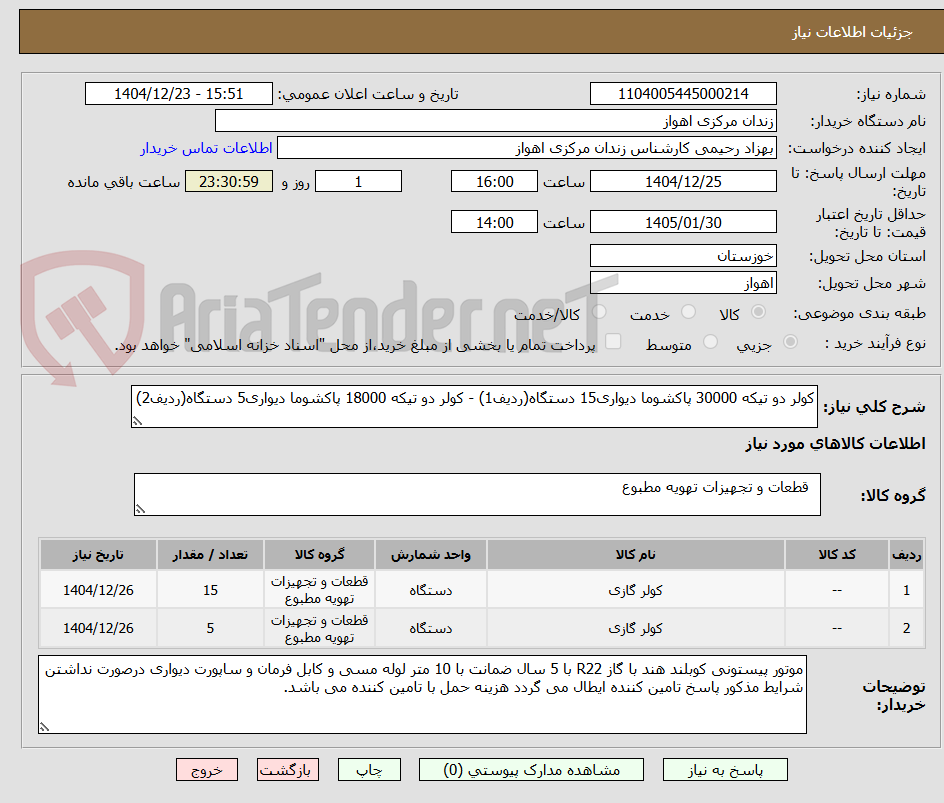Toggle the اسناد خزانه اسلامی payment checkbox
The image size is (944, 803).
(613, 341)
